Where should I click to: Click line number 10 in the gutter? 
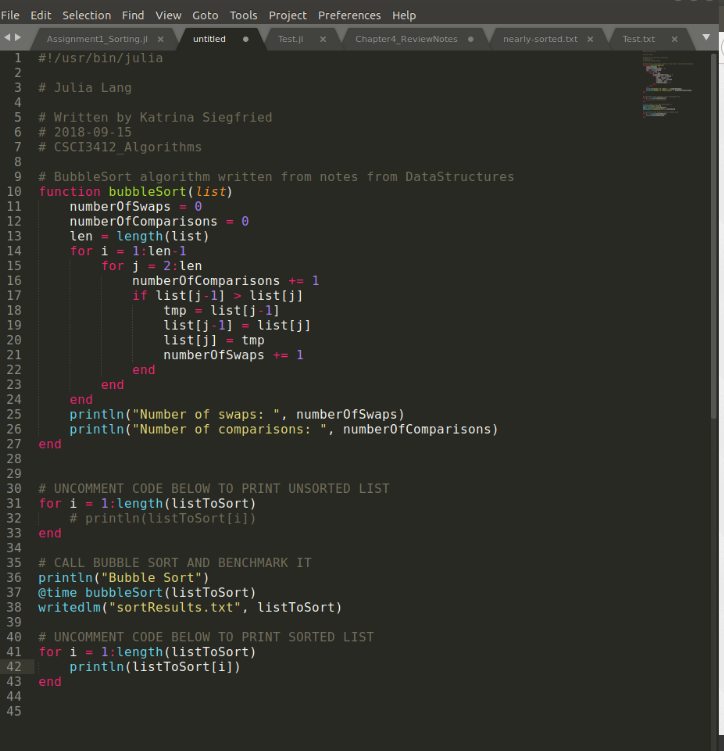pyautogui.click(x=14, y=192)
